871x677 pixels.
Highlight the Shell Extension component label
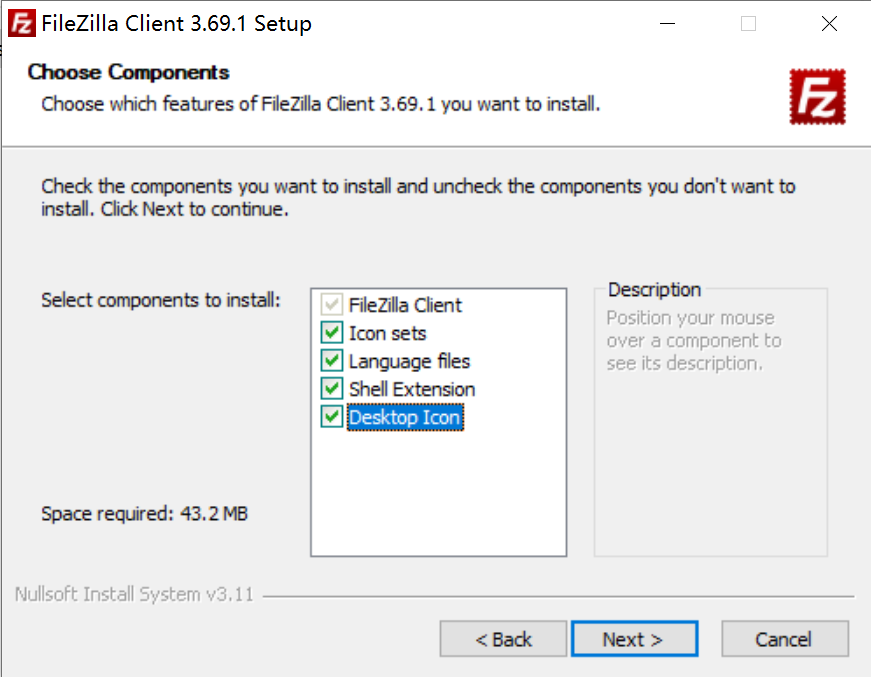pos(412,389)
